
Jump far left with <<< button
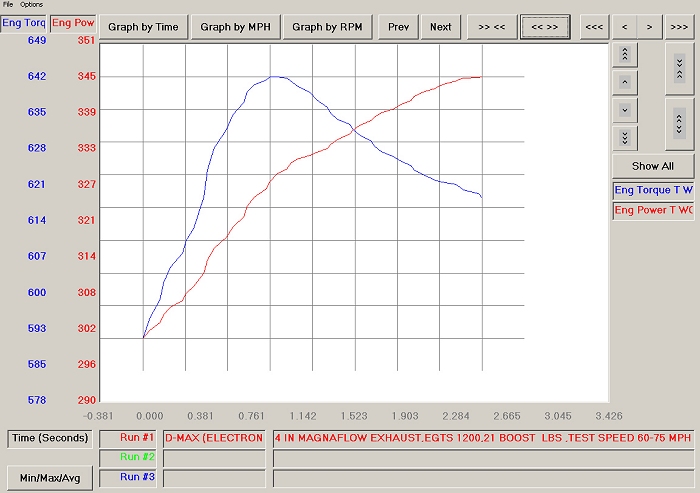(594, 27)
